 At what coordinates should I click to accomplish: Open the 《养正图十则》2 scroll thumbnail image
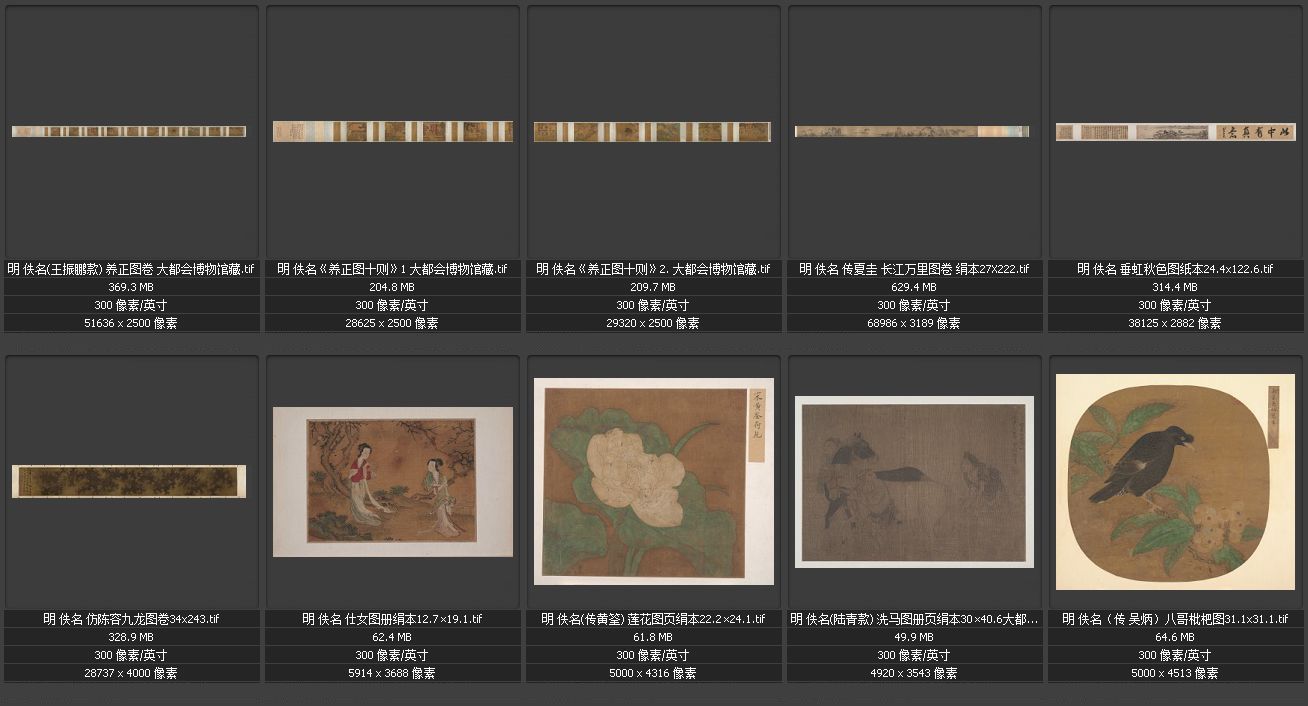(x=653, y=131)
